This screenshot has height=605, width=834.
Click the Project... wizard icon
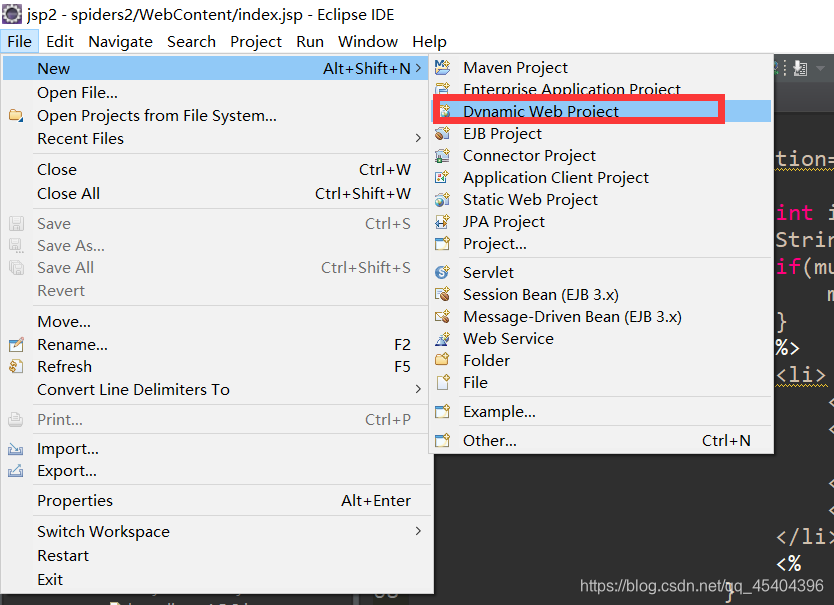pos(443,244)
